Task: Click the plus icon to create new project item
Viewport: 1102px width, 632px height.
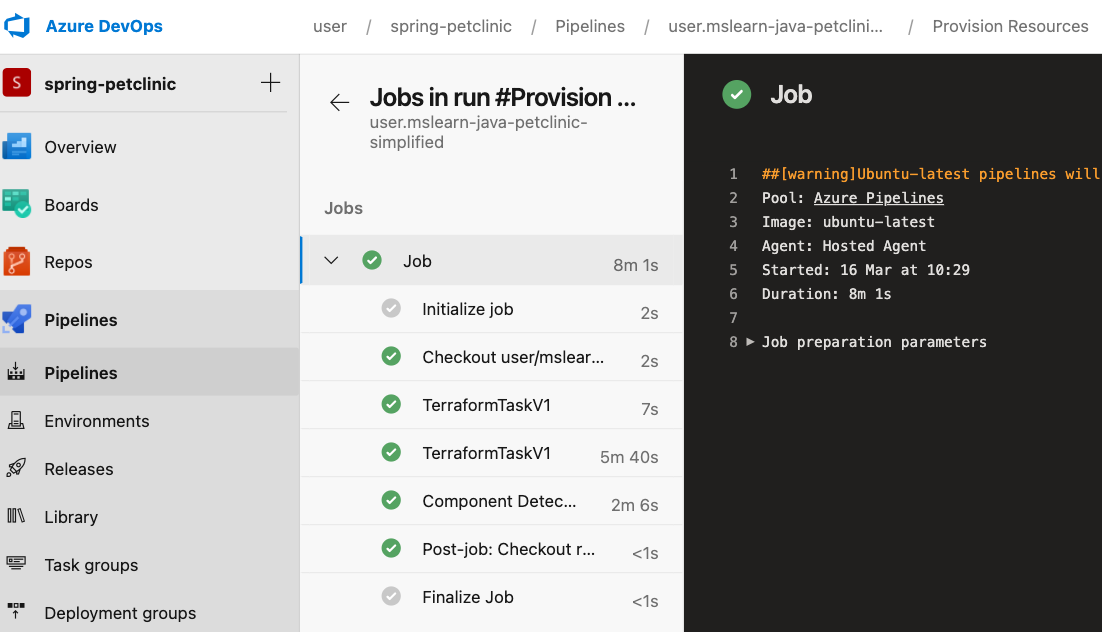Action: tap(270, 83)
